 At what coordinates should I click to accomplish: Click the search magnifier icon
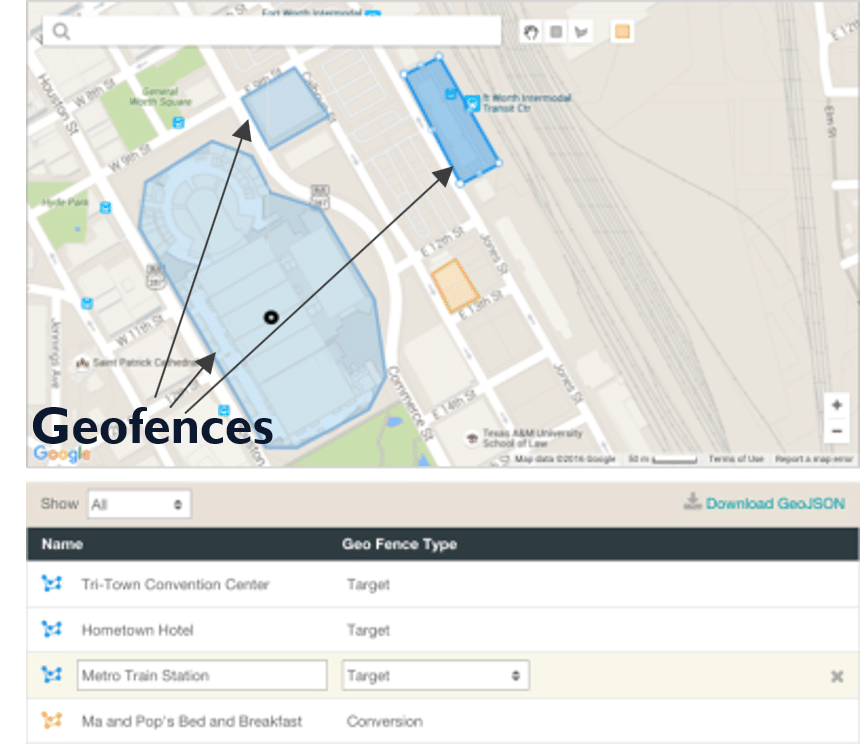(x=62, y=32)
